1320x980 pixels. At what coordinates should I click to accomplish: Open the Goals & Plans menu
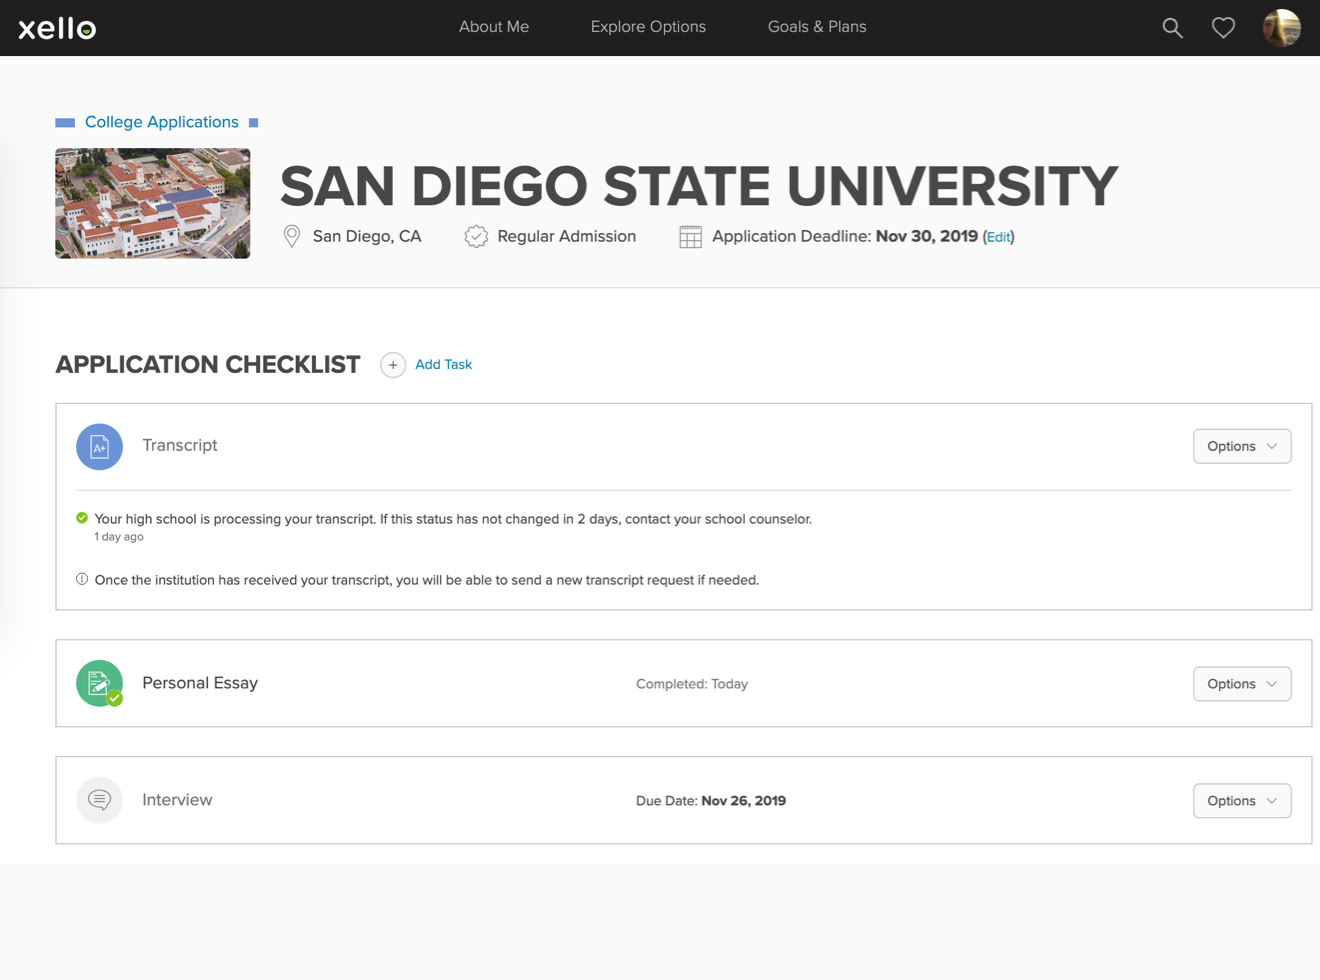click(817, 27)
